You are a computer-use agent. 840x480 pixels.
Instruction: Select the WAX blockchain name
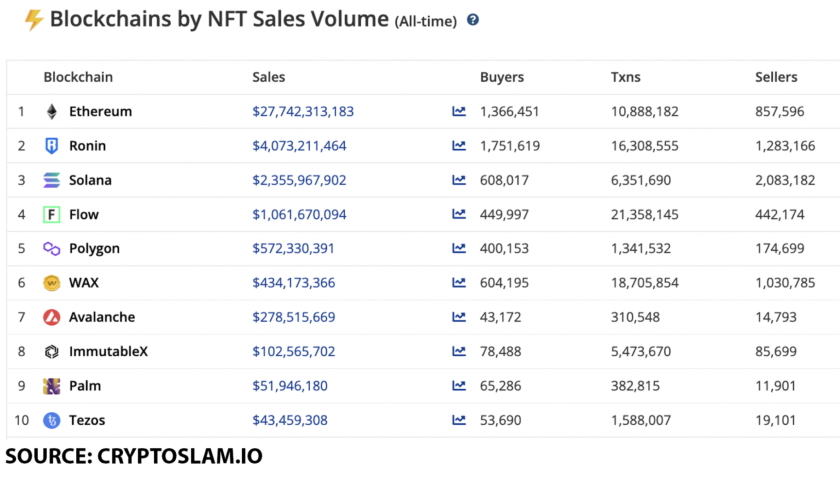click(84, 283)
